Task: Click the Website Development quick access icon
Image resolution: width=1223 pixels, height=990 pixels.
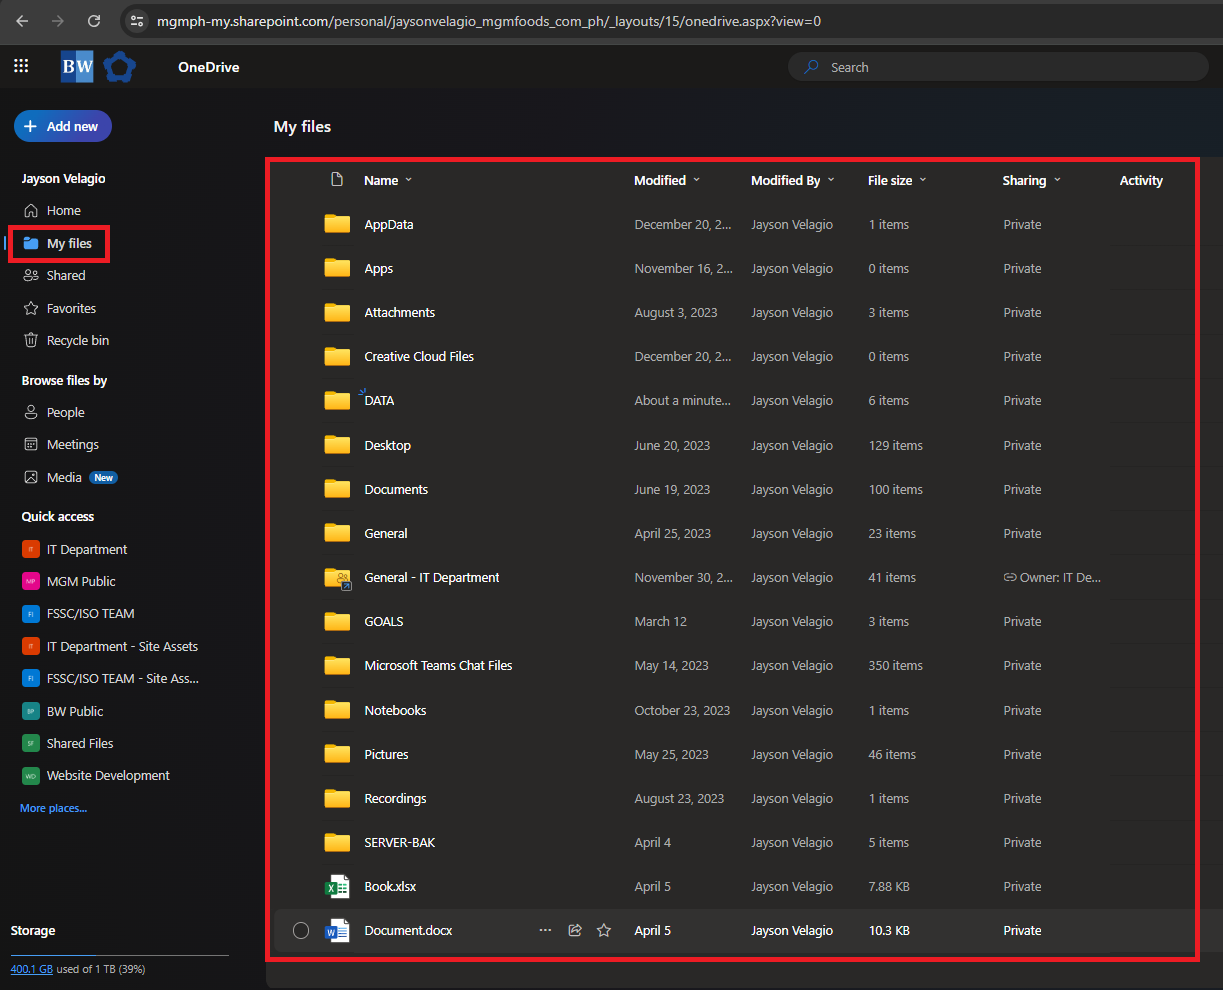Action: (30, 775)
